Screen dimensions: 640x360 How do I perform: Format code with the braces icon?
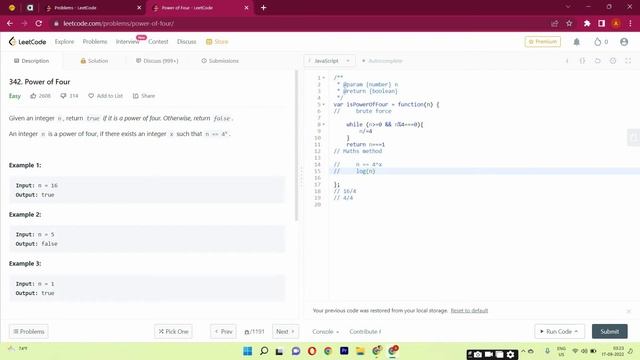582,61
